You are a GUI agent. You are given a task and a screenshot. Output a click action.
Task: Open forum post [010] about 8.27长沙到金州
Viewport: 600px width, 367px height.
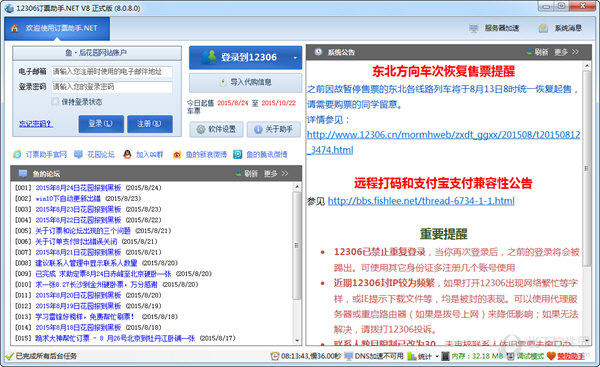pyautogui.click(x=96, y=284)
